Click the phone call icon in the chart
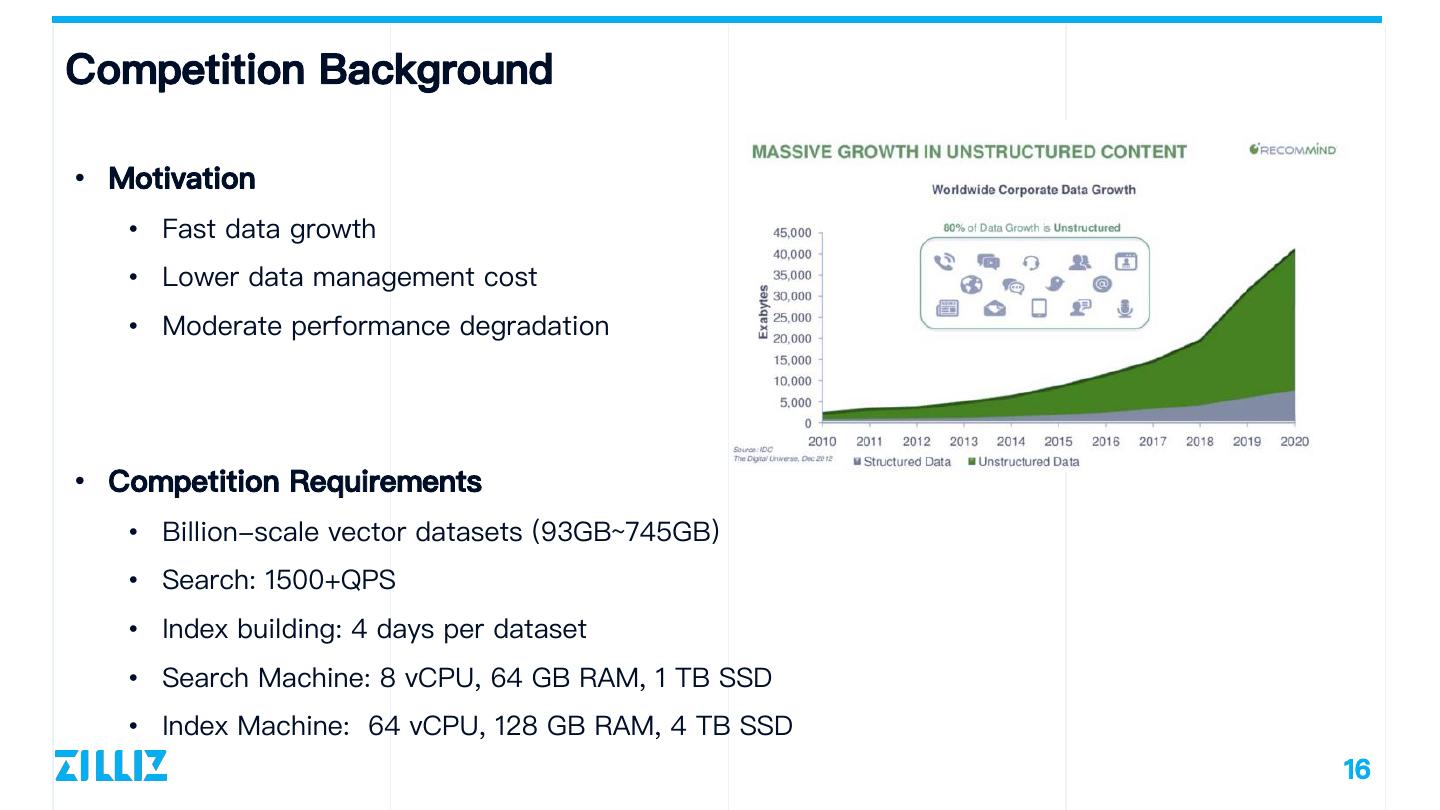The height and width of the screenshot is (810, 1440). (x=944, y=262)
